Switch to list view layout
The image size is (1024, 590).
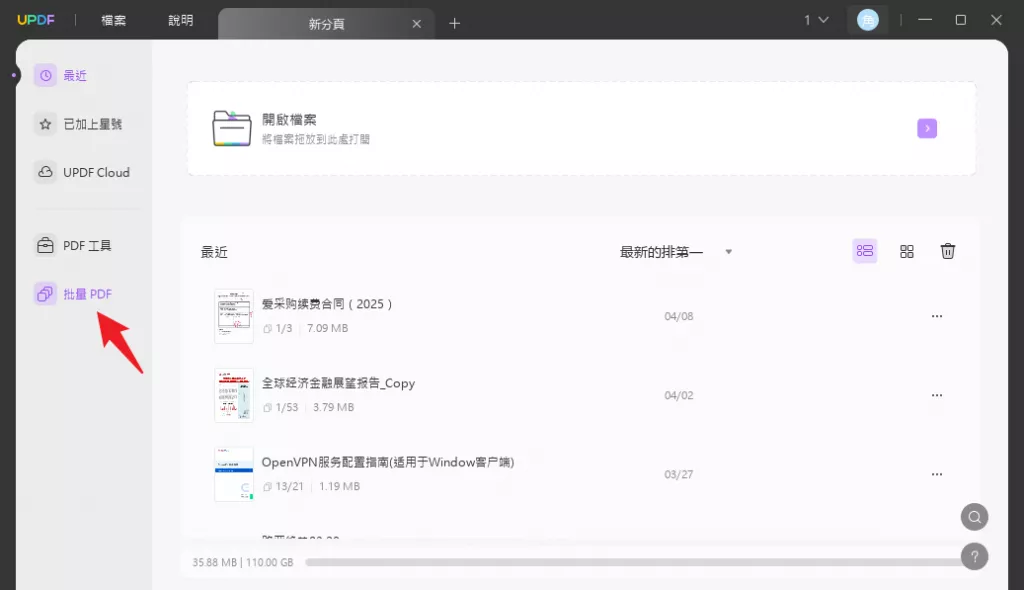(865, 251)
